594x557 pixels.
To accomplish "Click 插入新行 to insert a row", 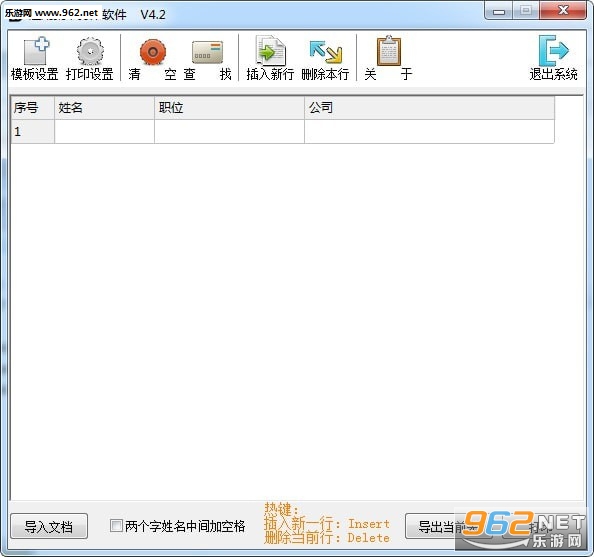I will coord(270,58).
